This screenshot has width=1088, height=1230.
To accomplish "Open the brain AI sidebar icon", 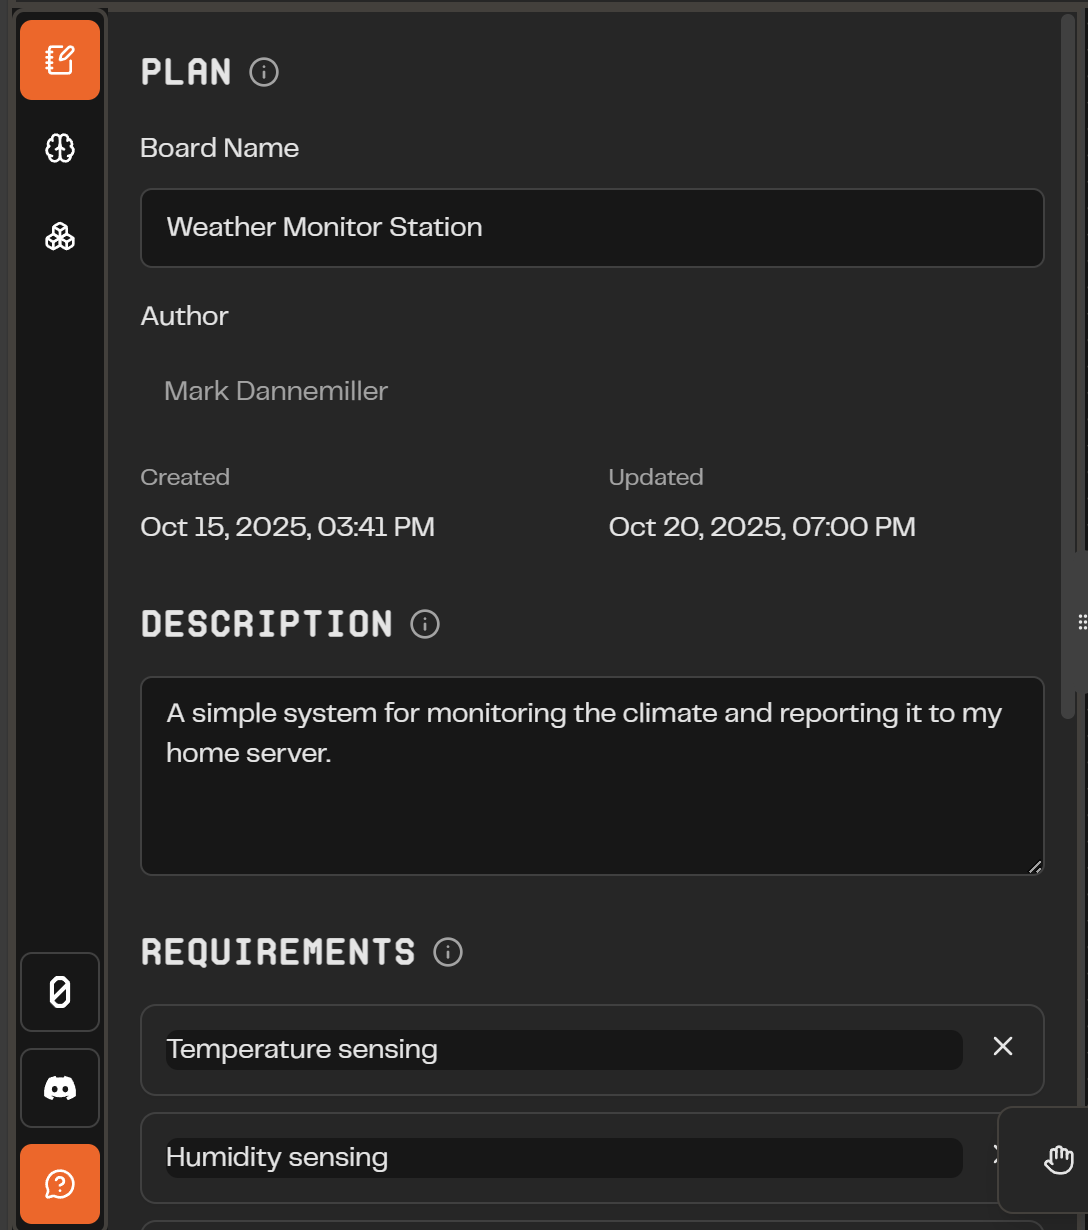I will point(60,149).
